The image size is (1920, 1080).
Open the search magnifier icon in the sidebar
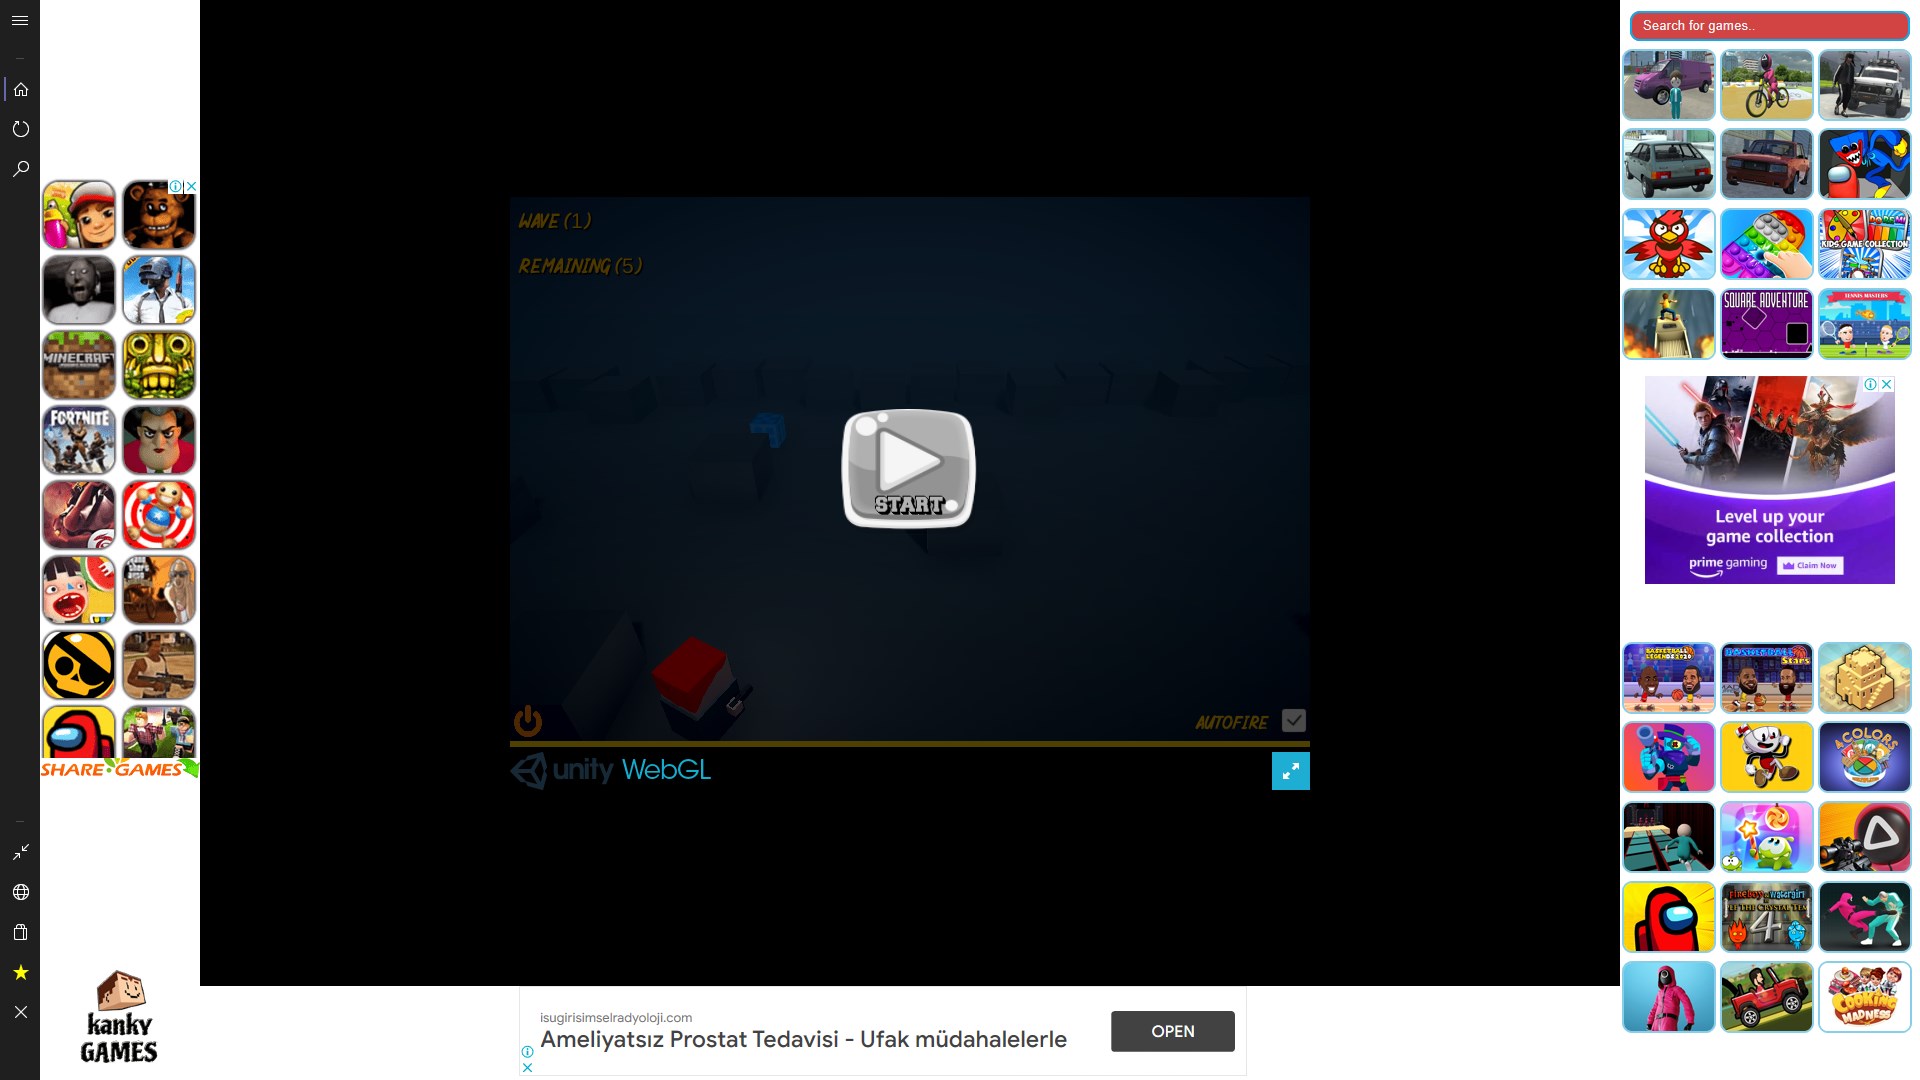20,169
